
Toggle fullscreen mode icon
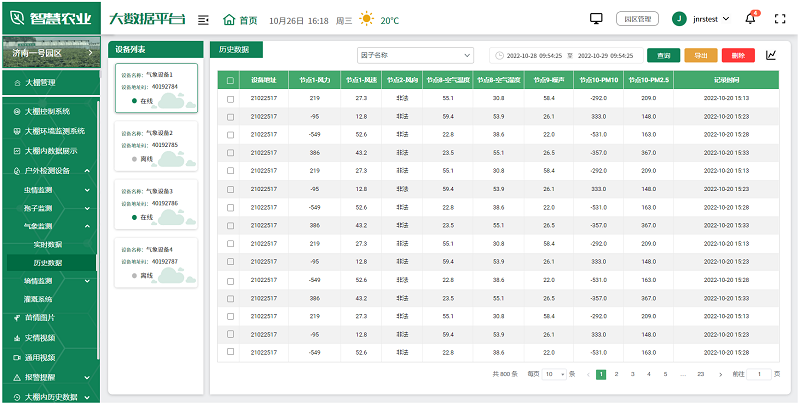pos(778,19)
